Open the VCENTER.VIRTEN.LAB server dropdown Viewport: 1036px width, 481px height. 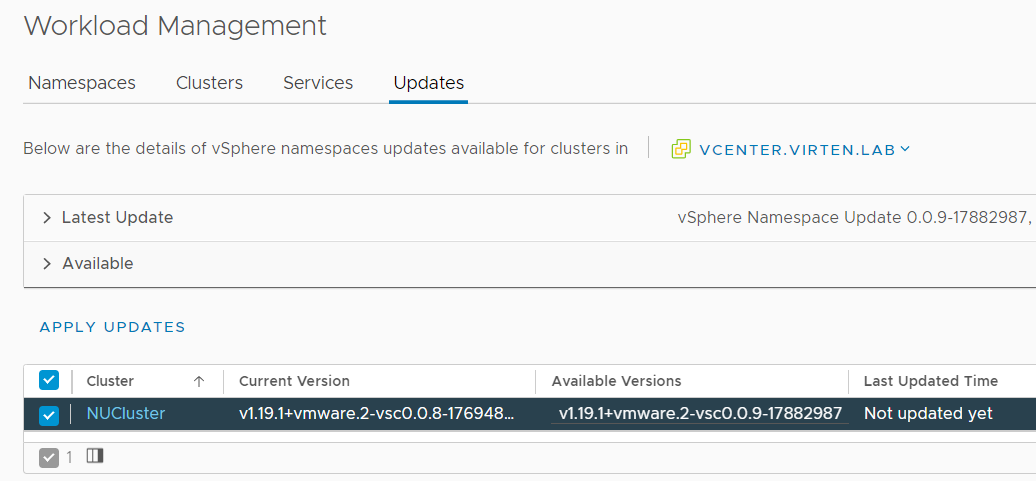click(x=797, y=150)
